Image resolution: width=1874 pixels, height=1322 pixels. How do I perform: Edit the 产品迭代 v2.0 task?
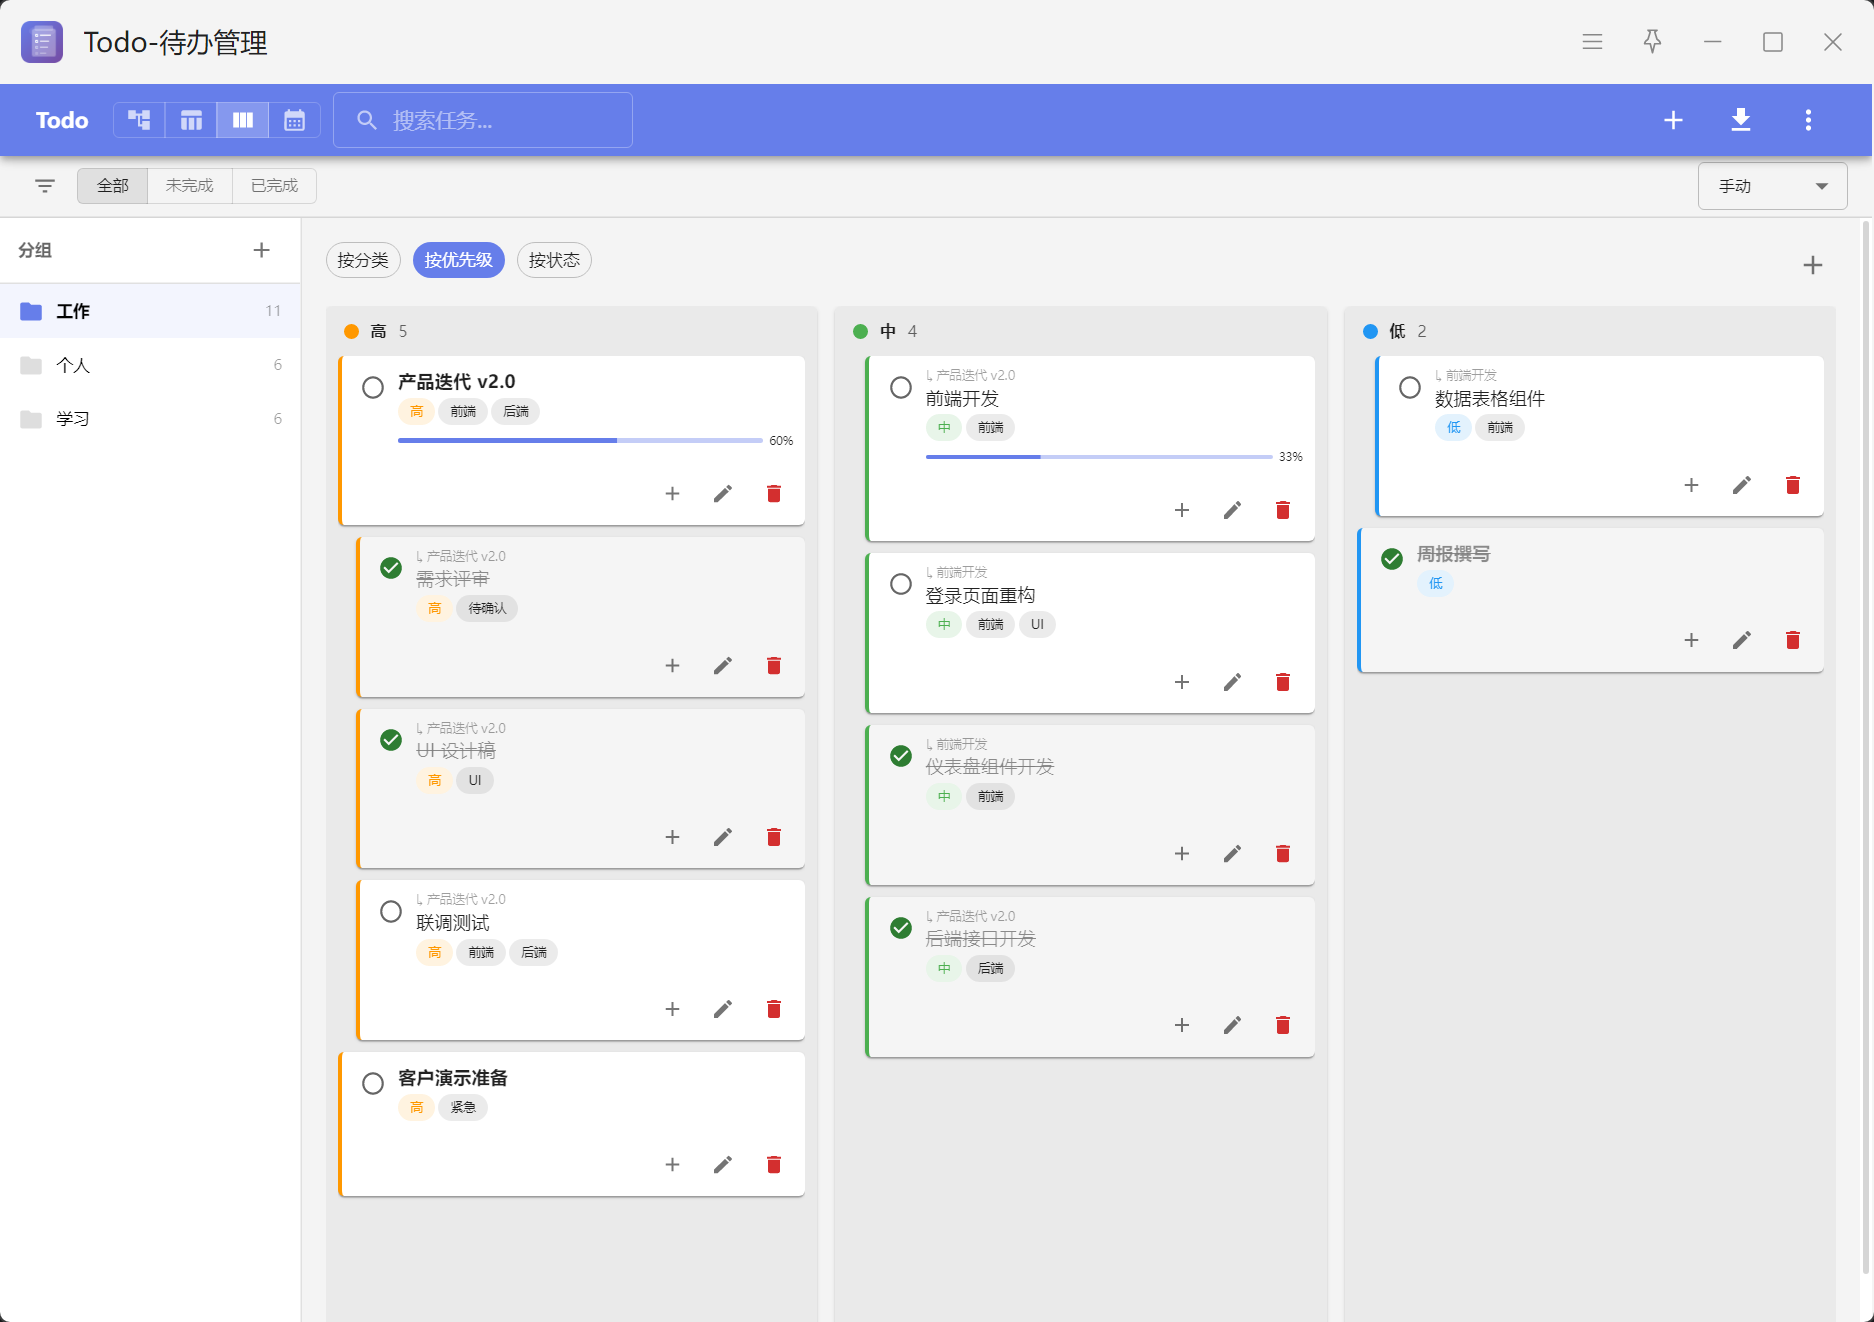pyautogui.click(x=723, y=493)
